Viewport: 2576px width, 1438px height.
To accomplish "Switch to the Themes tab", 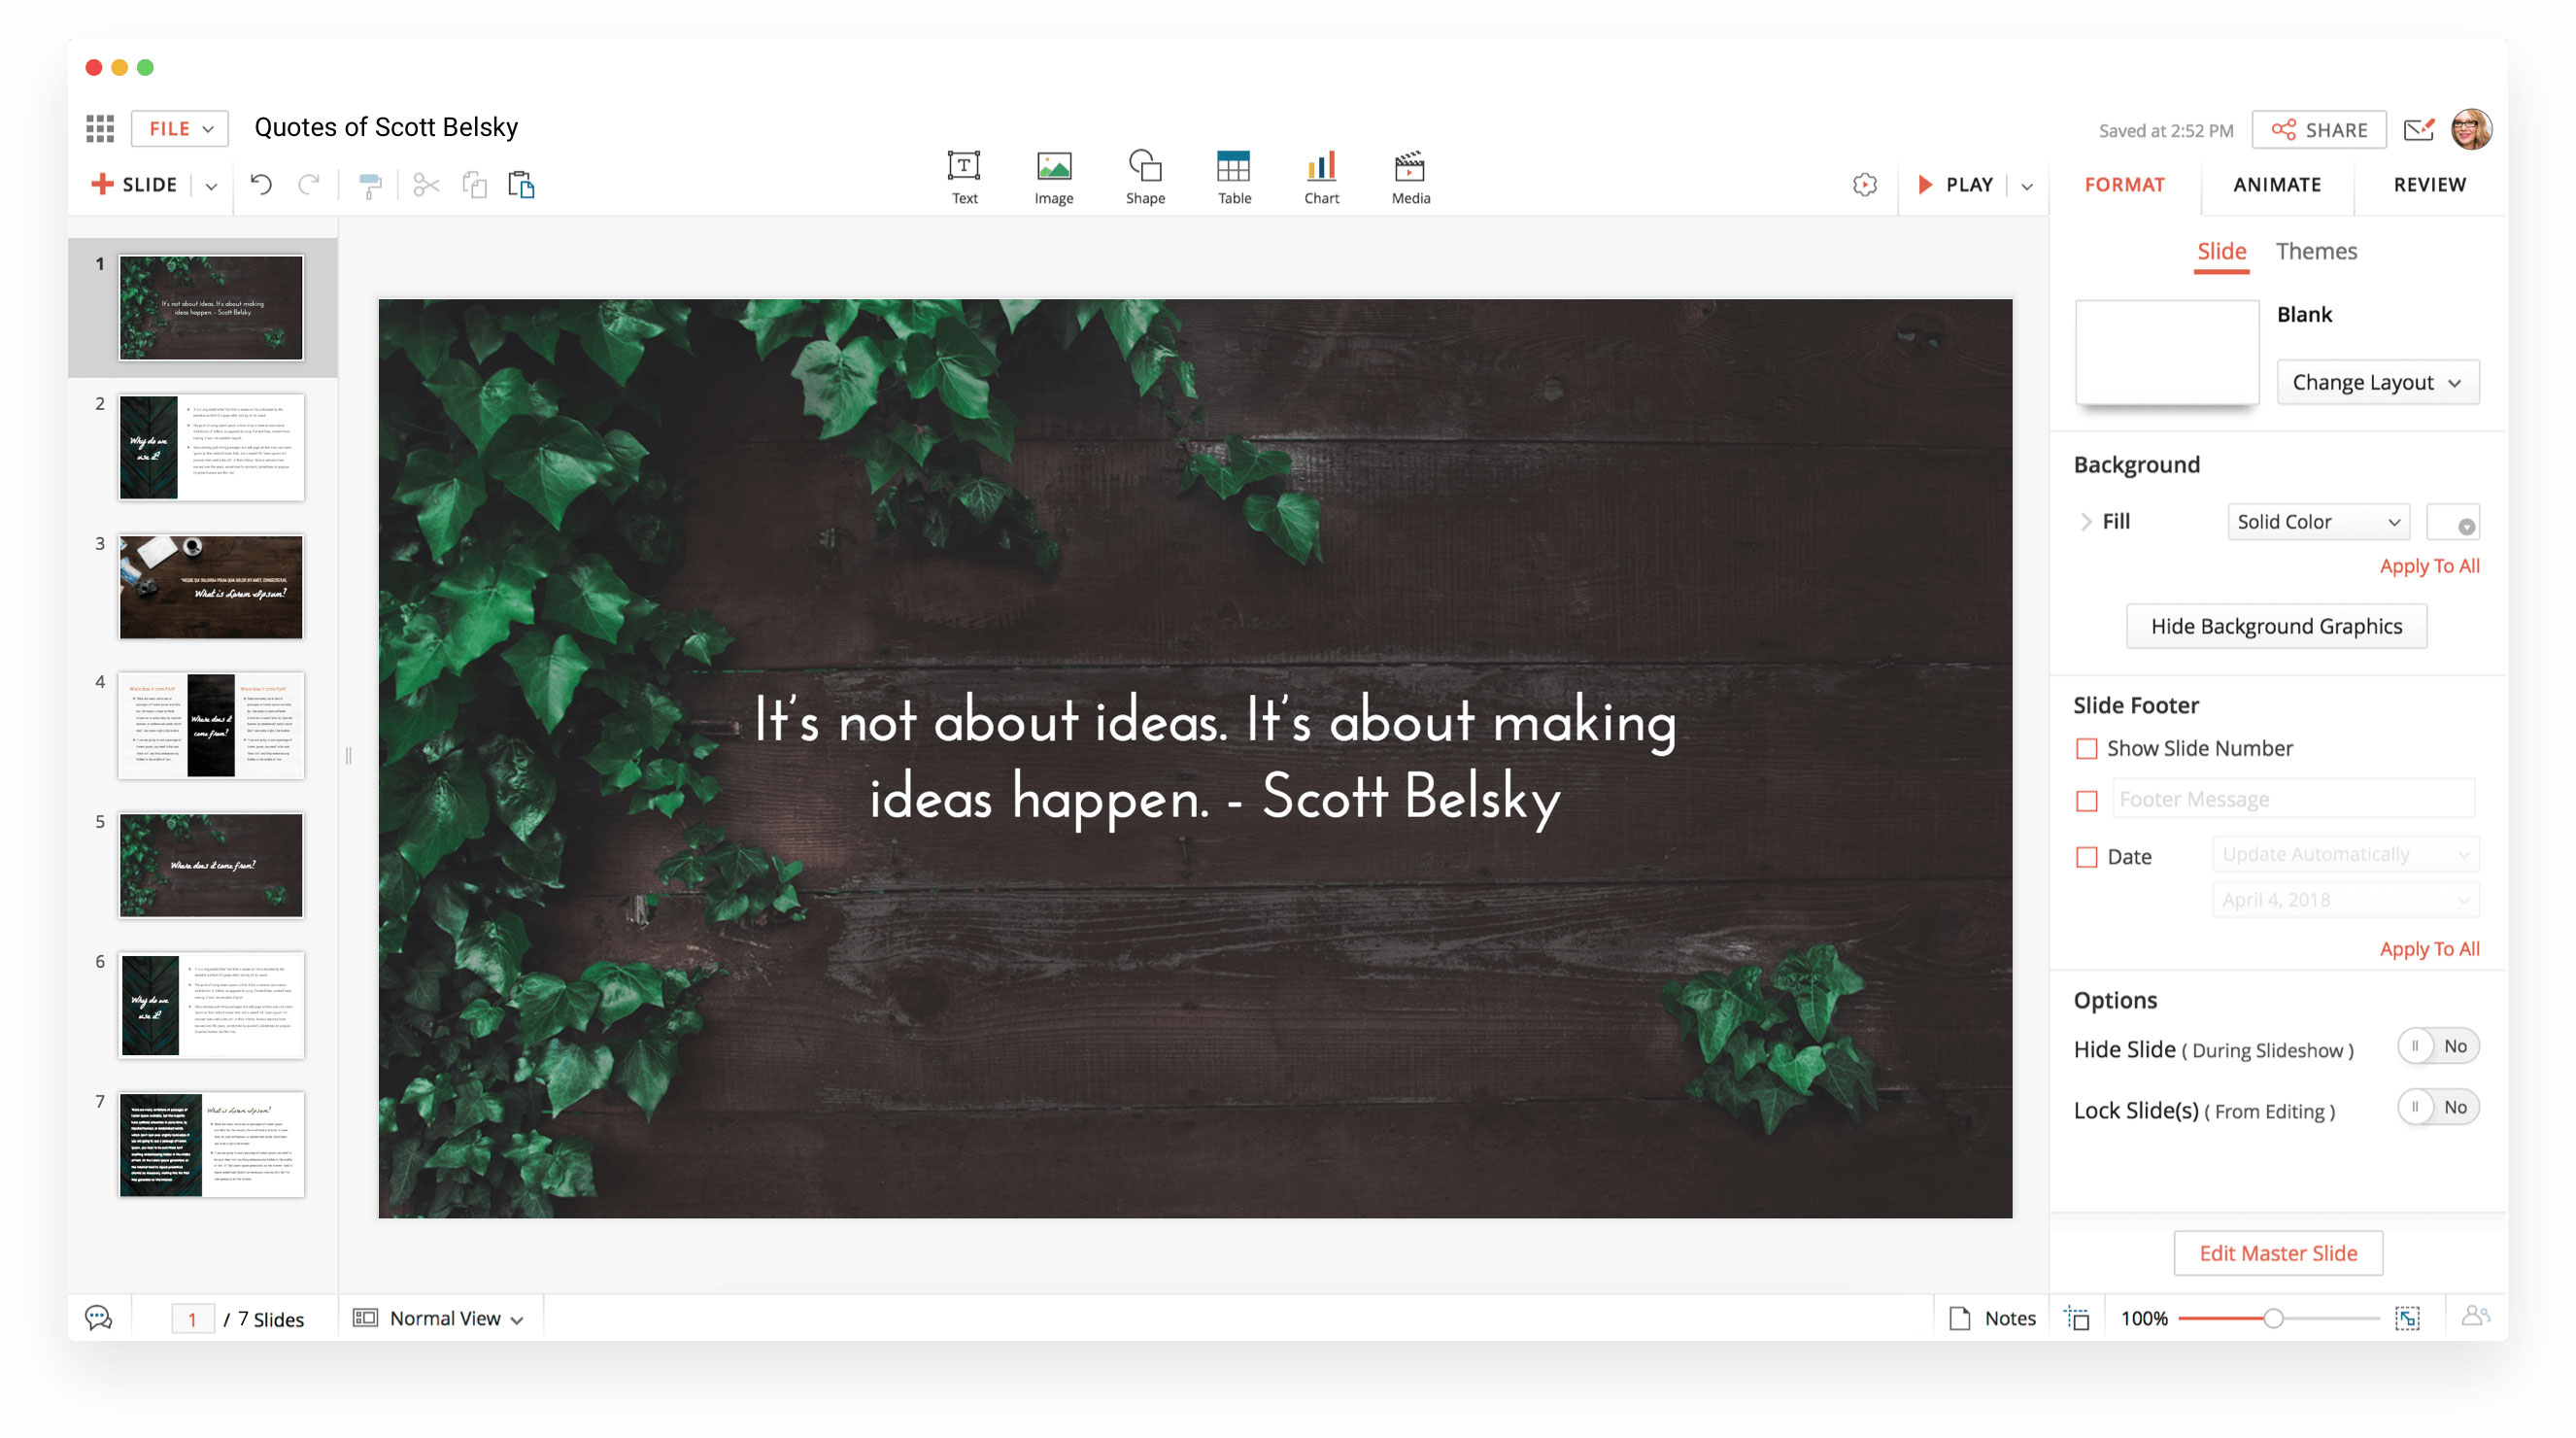I will [x=2318, y=250].
